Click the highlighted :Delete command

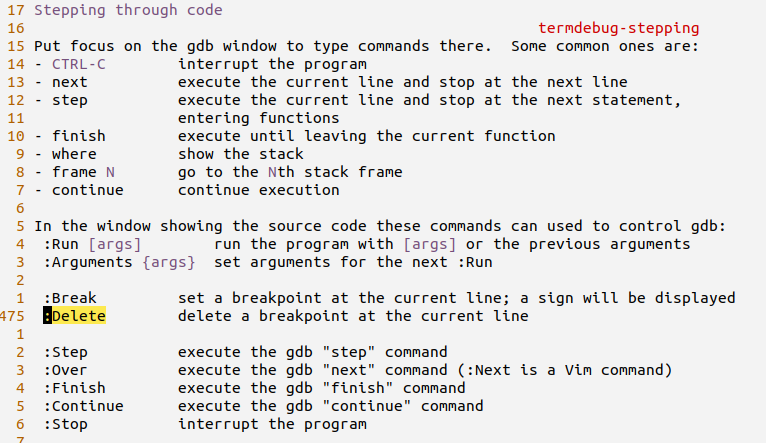(74, 316)
